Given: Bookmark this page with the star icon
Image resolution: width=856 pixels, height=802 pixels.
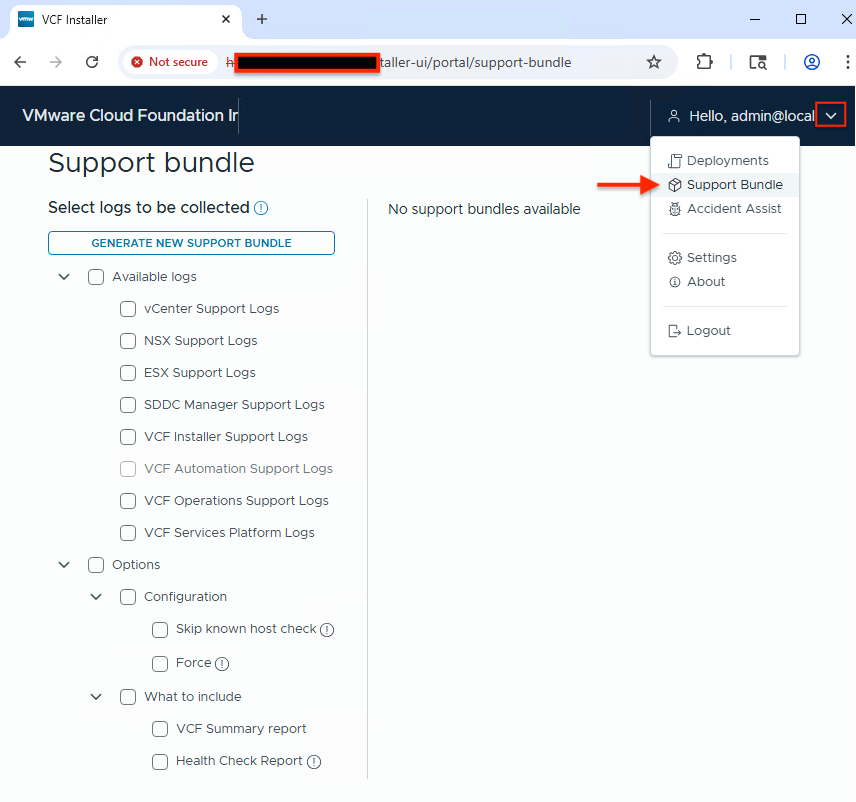Looking at the screenshot, I should 653,62.
